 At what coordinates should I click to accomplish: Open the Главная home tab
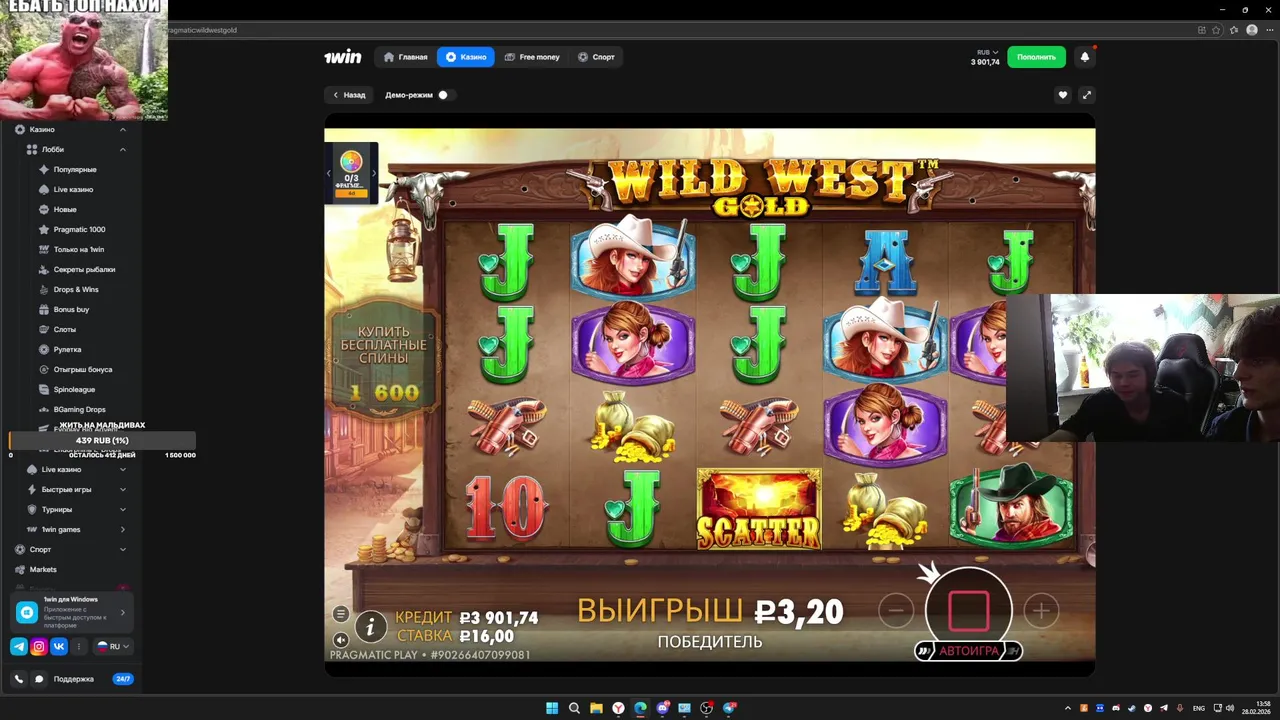tap(406, 57)
